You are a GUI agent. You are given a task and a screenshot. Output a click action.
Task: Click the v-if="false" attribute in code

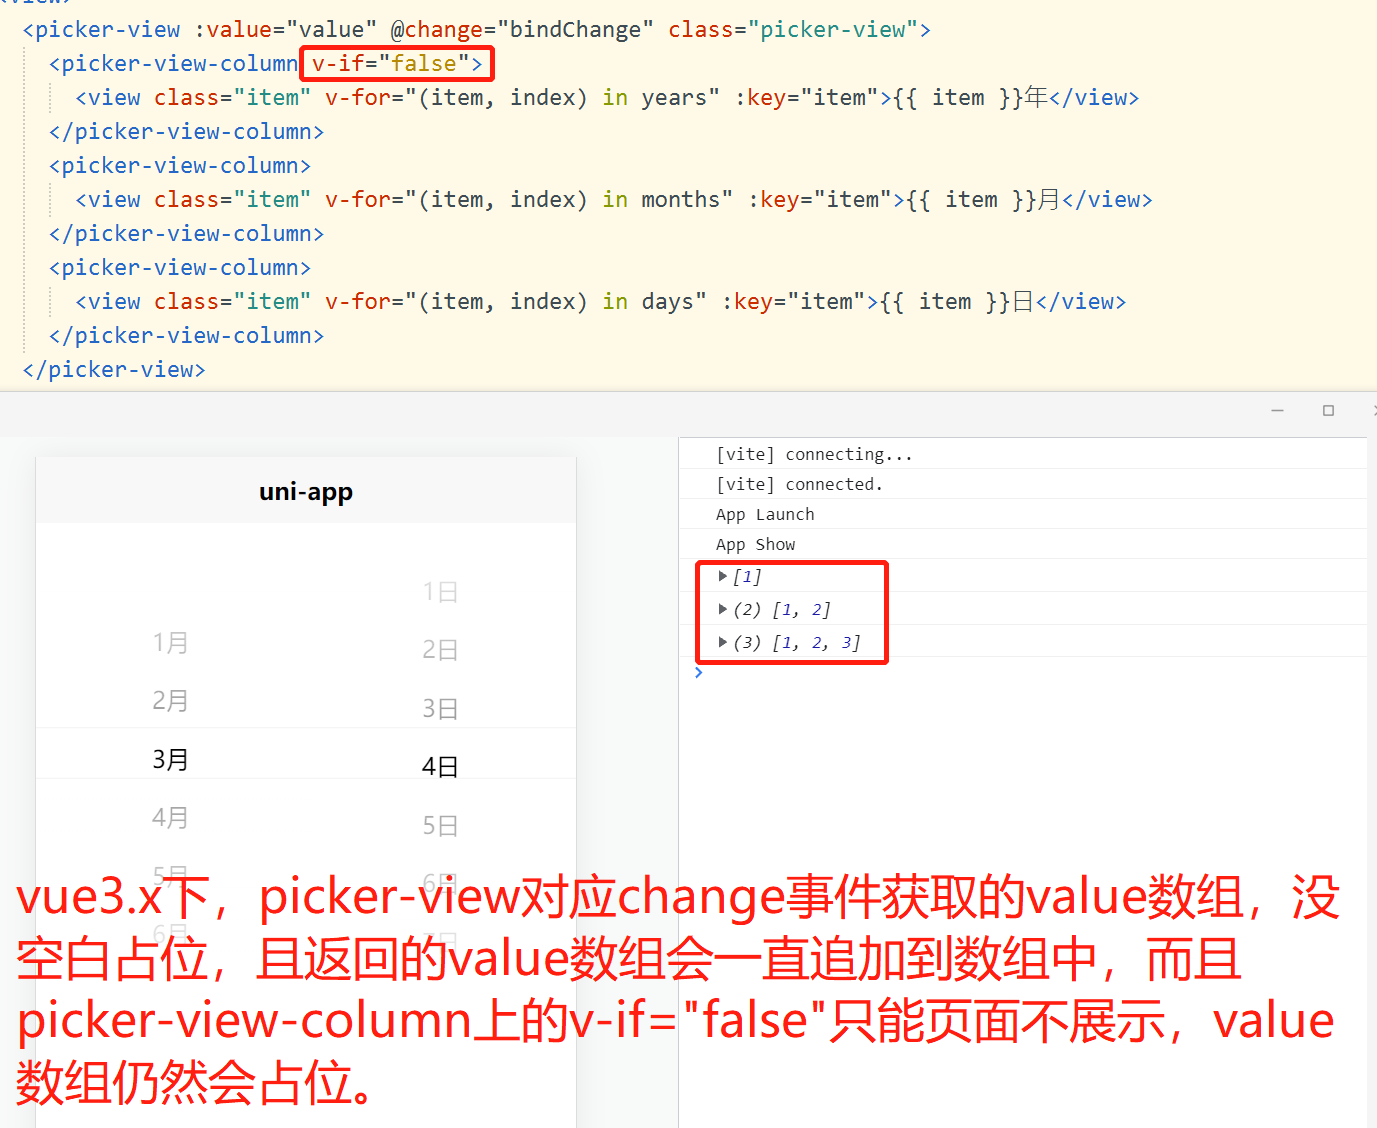(x=396, y=64)
